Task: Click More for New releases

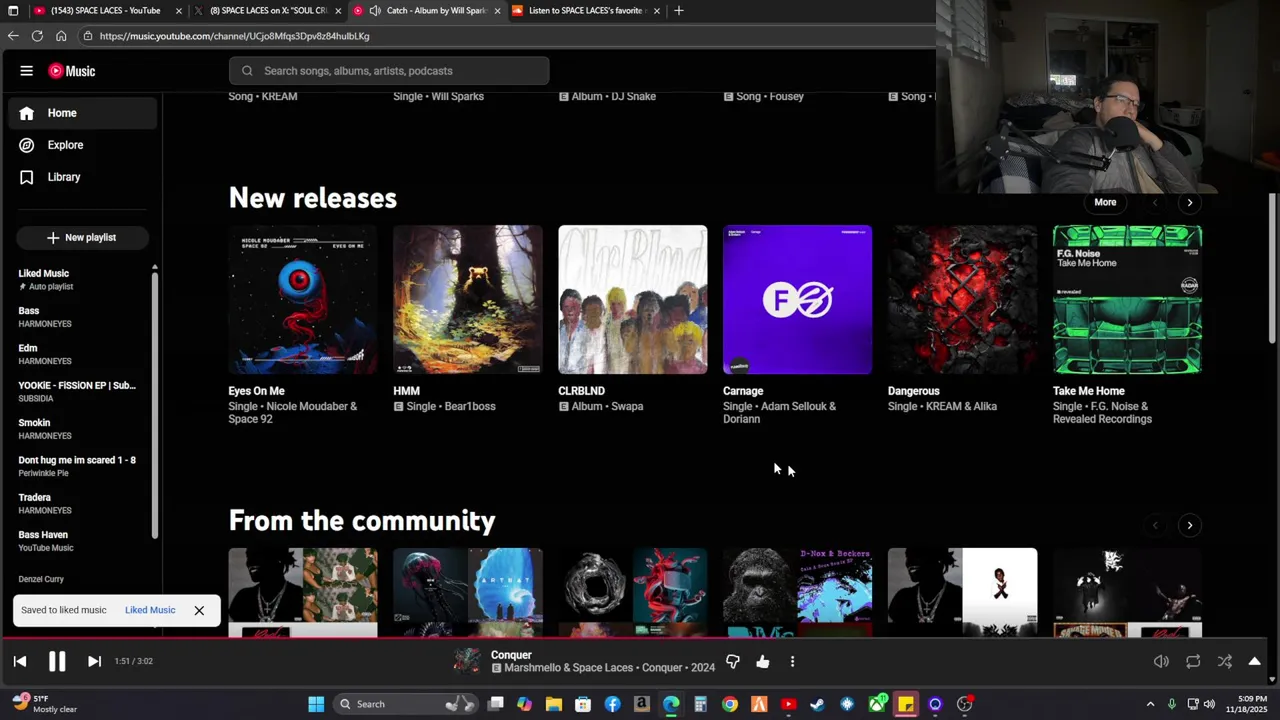Action: point(1105,202)
